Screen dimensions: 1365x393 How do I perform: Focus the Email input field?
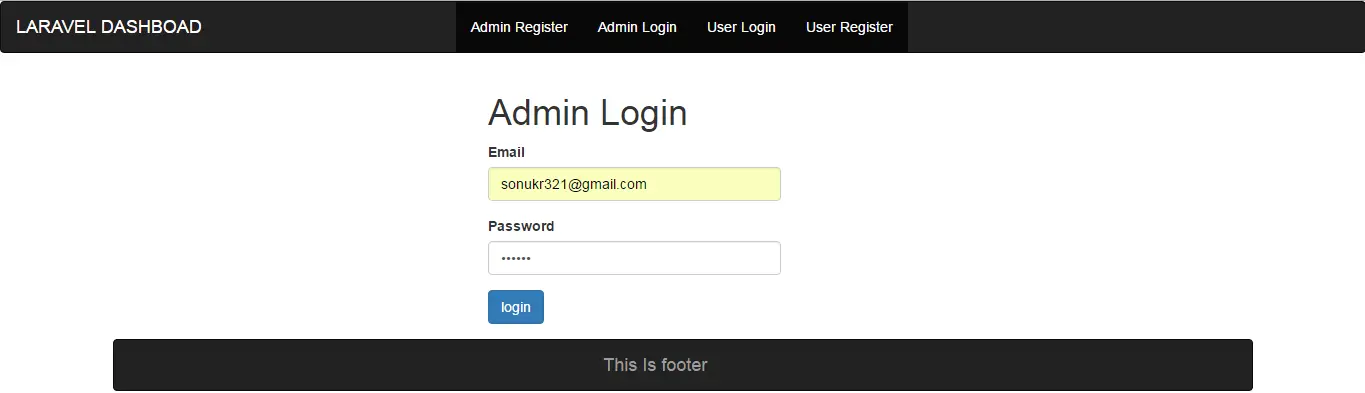coord(634,184)
